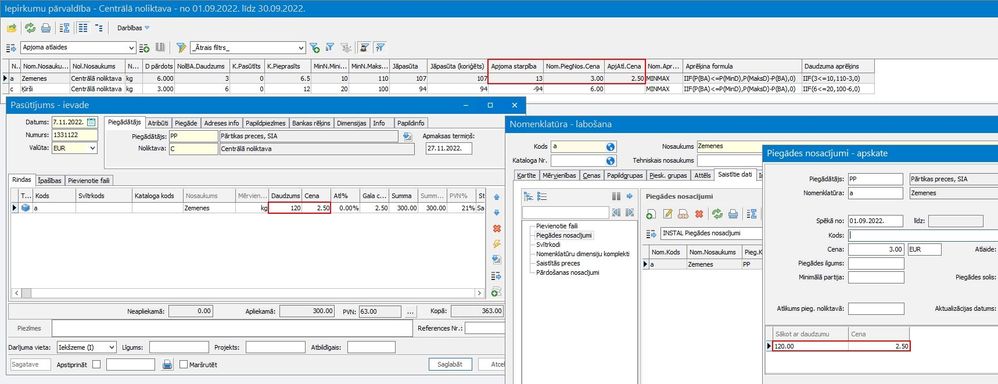Open the date picker next to Datums
This screenshot has width=998, height=384.
[92, 122]
